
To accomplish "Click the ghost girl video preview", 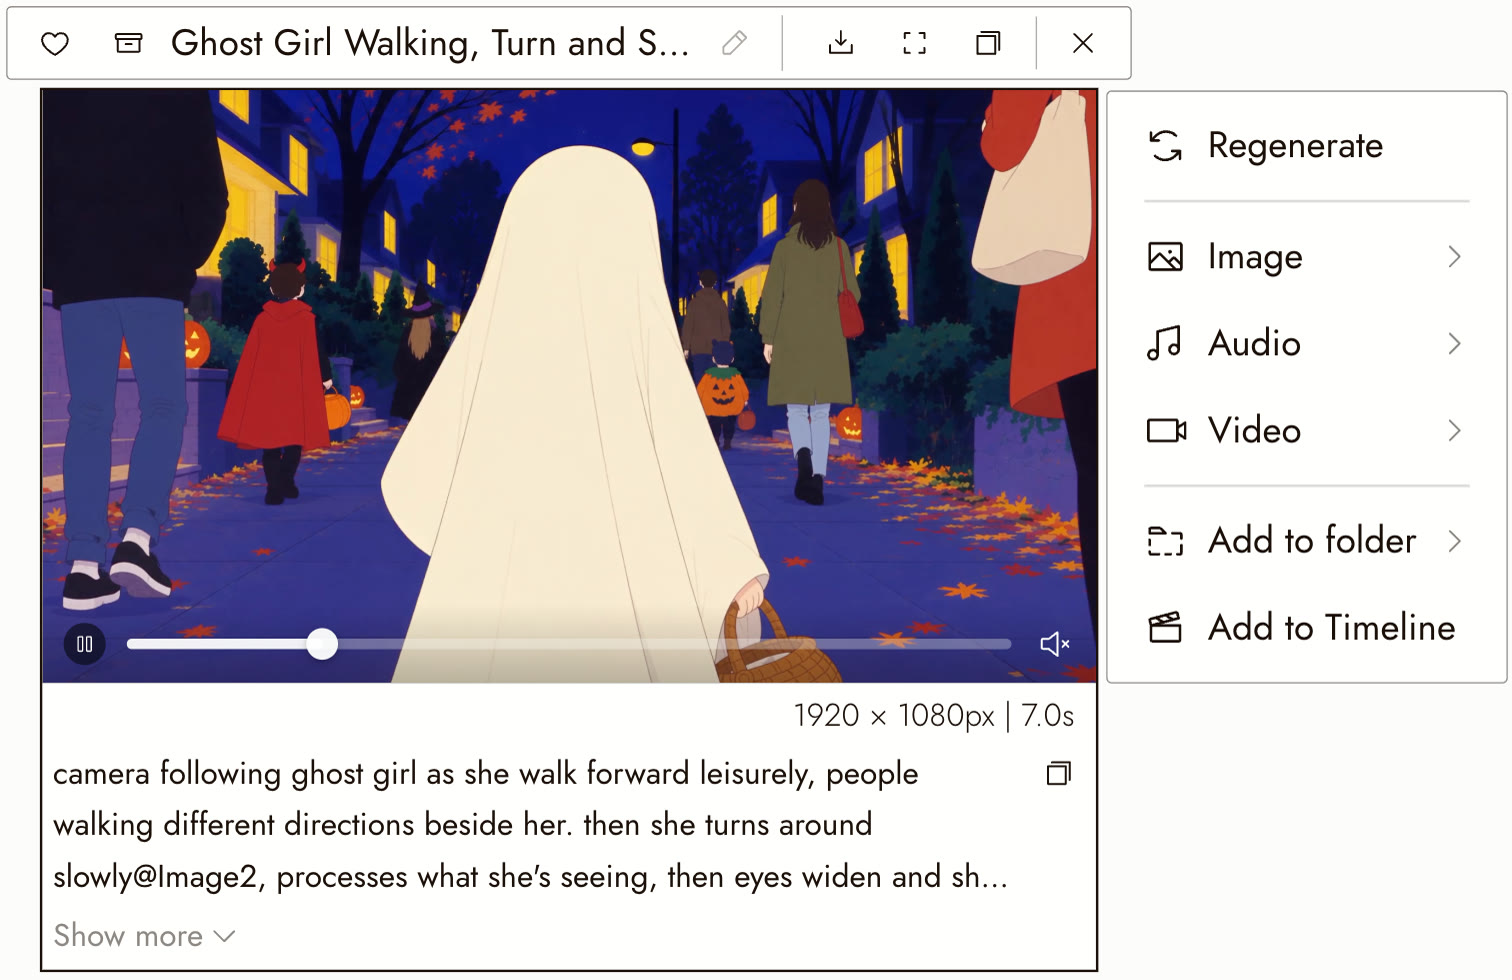I will (569, 385).
